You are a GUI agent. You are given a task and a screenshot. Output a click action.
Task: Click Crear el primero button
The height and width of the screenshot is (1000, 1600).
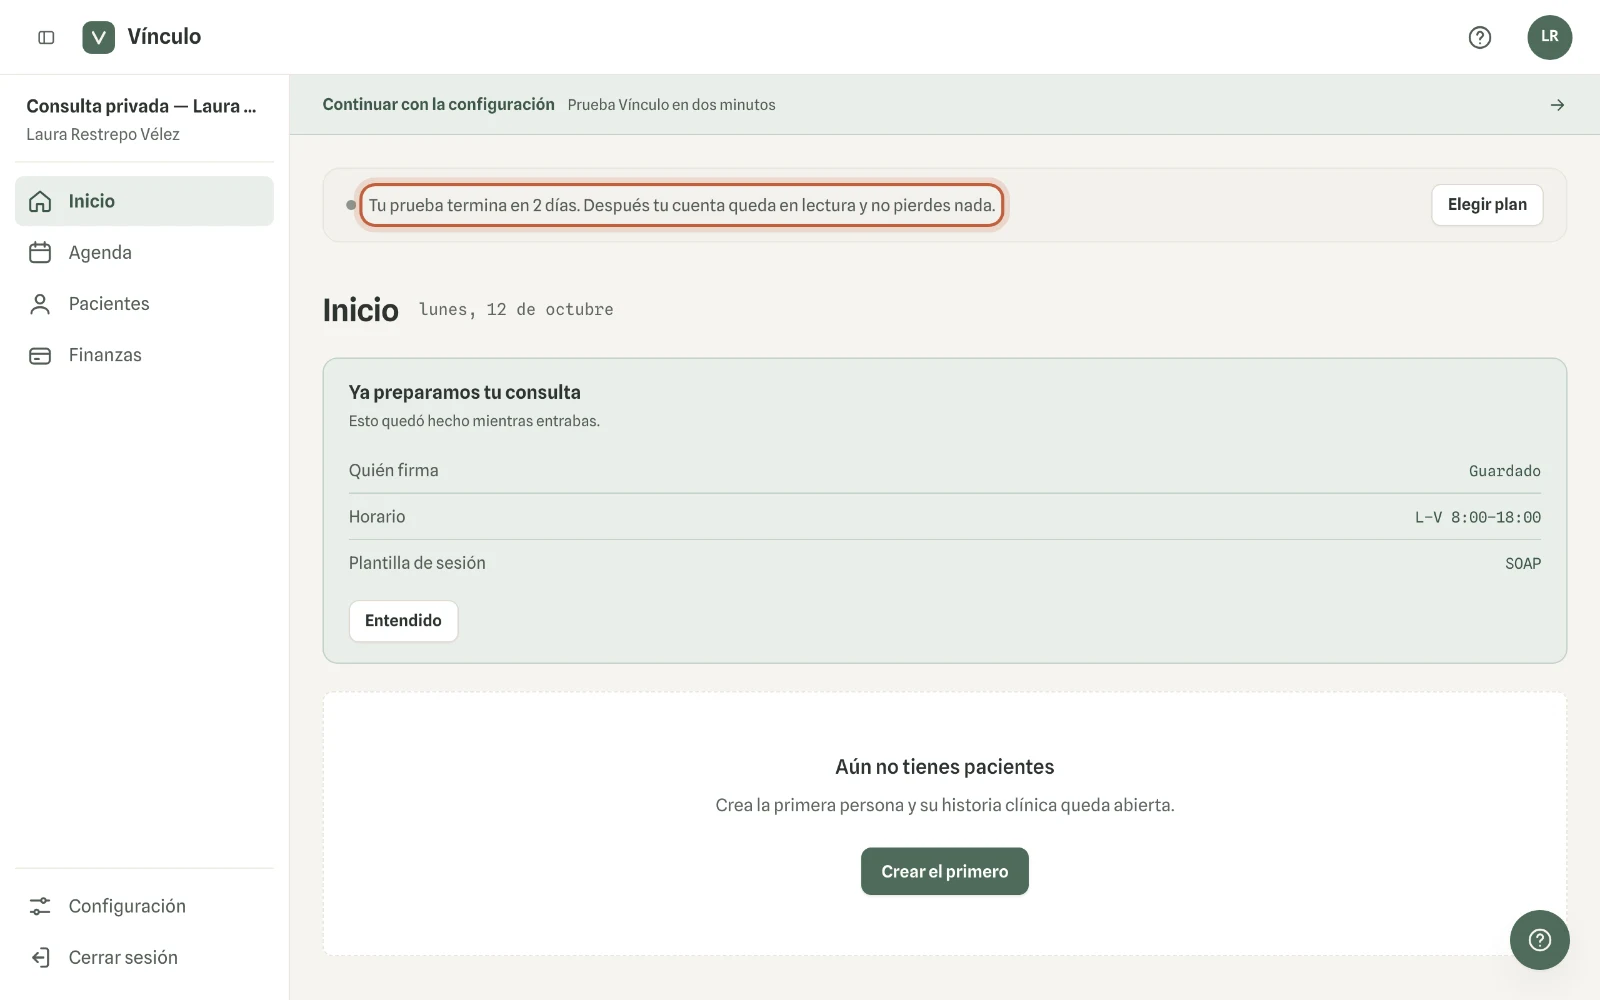click(x=944, y=871)
